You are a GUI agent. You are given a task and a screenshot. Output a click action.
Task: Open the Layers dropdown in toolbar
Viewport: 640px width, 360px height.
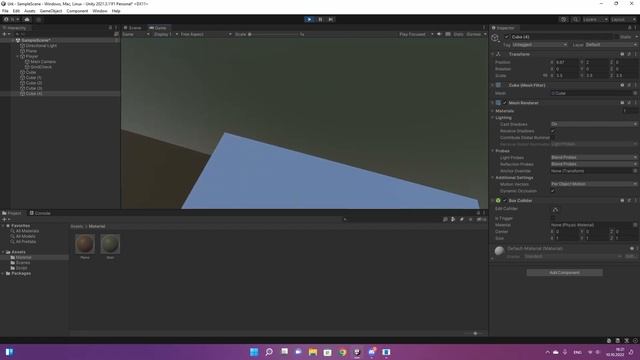(x=595, y=19)
